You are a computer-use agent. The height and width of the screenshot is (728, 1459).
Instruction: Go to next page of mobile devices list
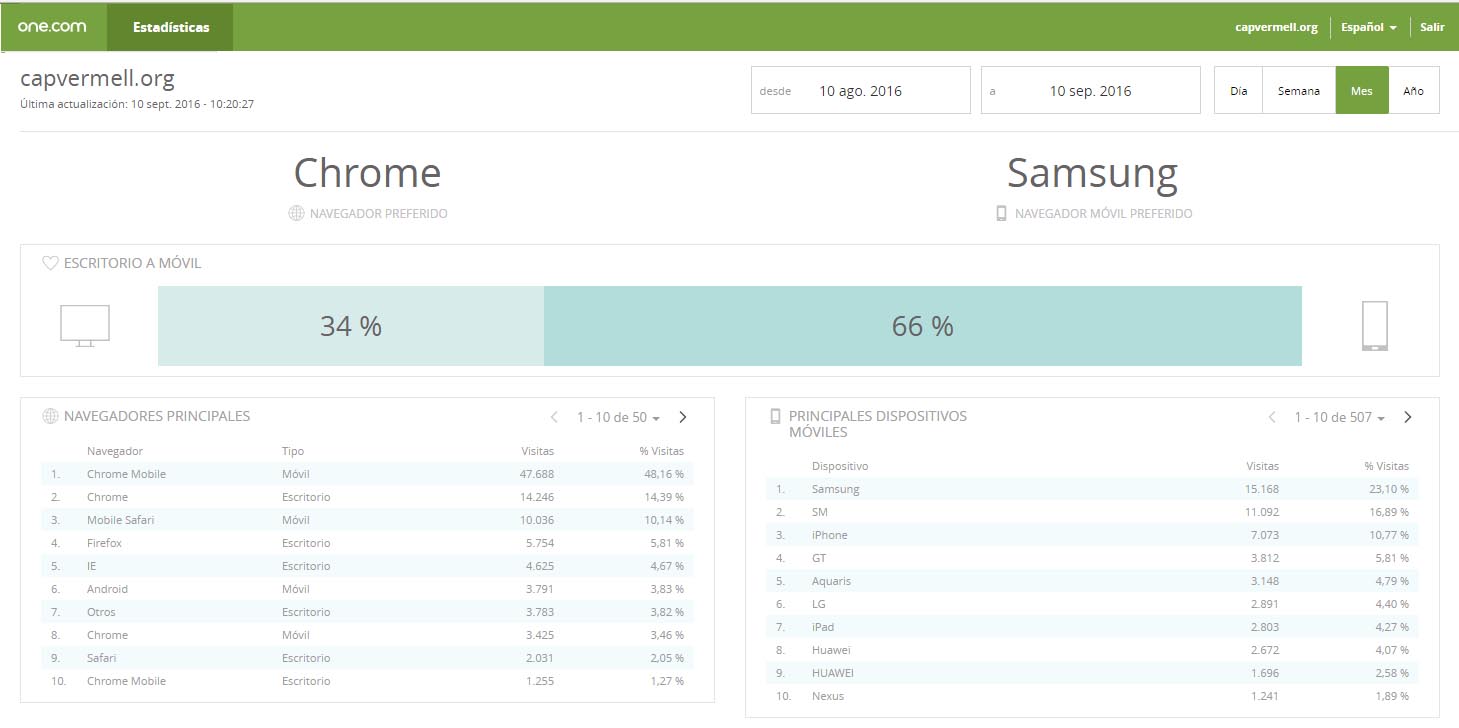click(x=1408, y=417)
